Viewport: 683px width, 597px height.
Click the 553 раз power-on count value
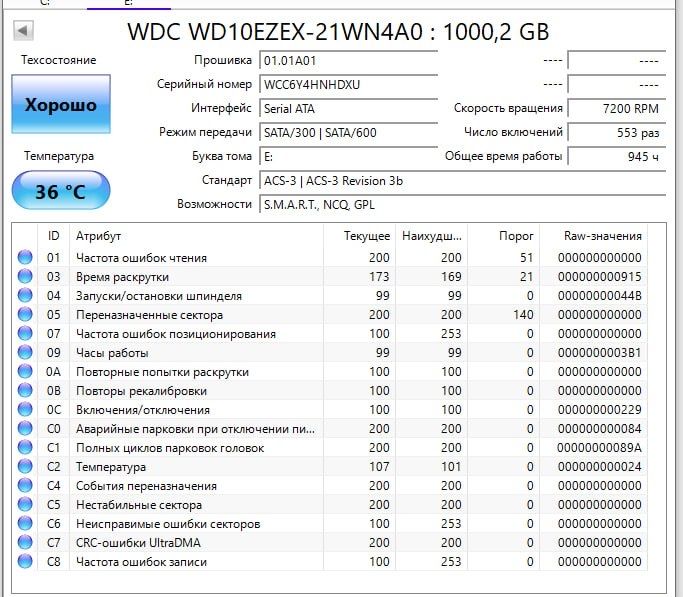click(x=617, y=132)
